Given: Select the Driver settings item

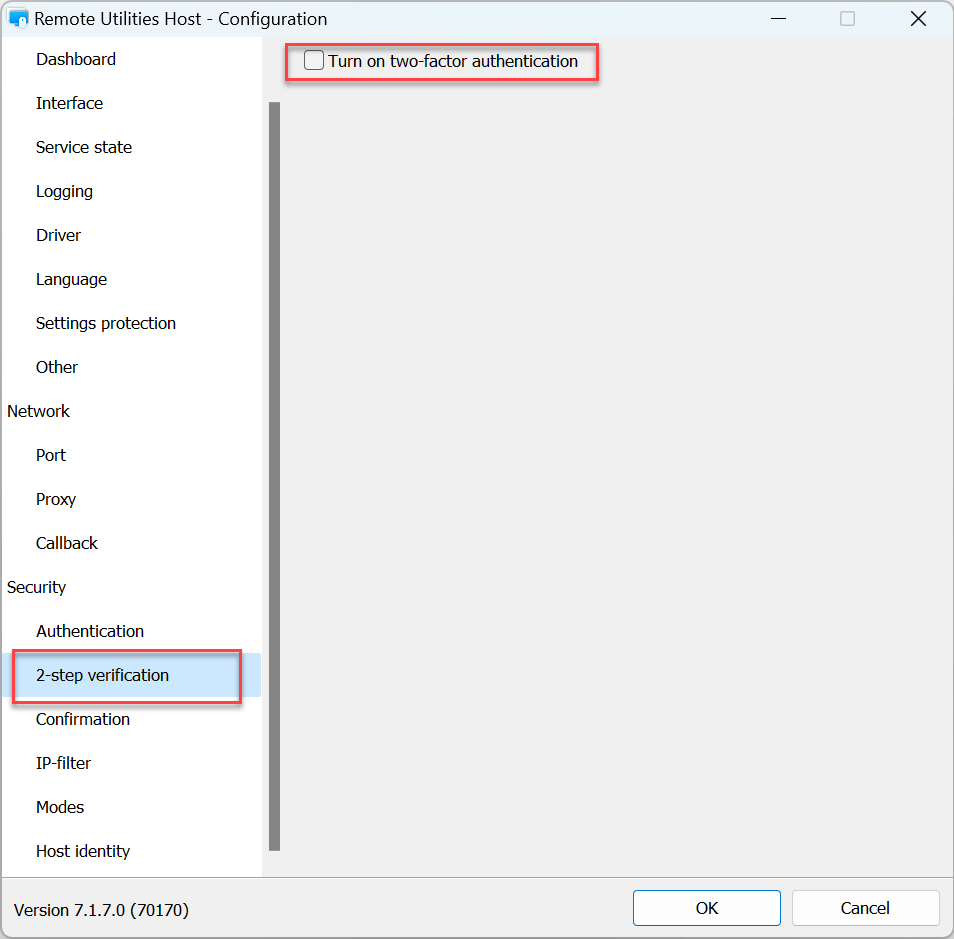Looking at the screenshot, I should (58, 235).
